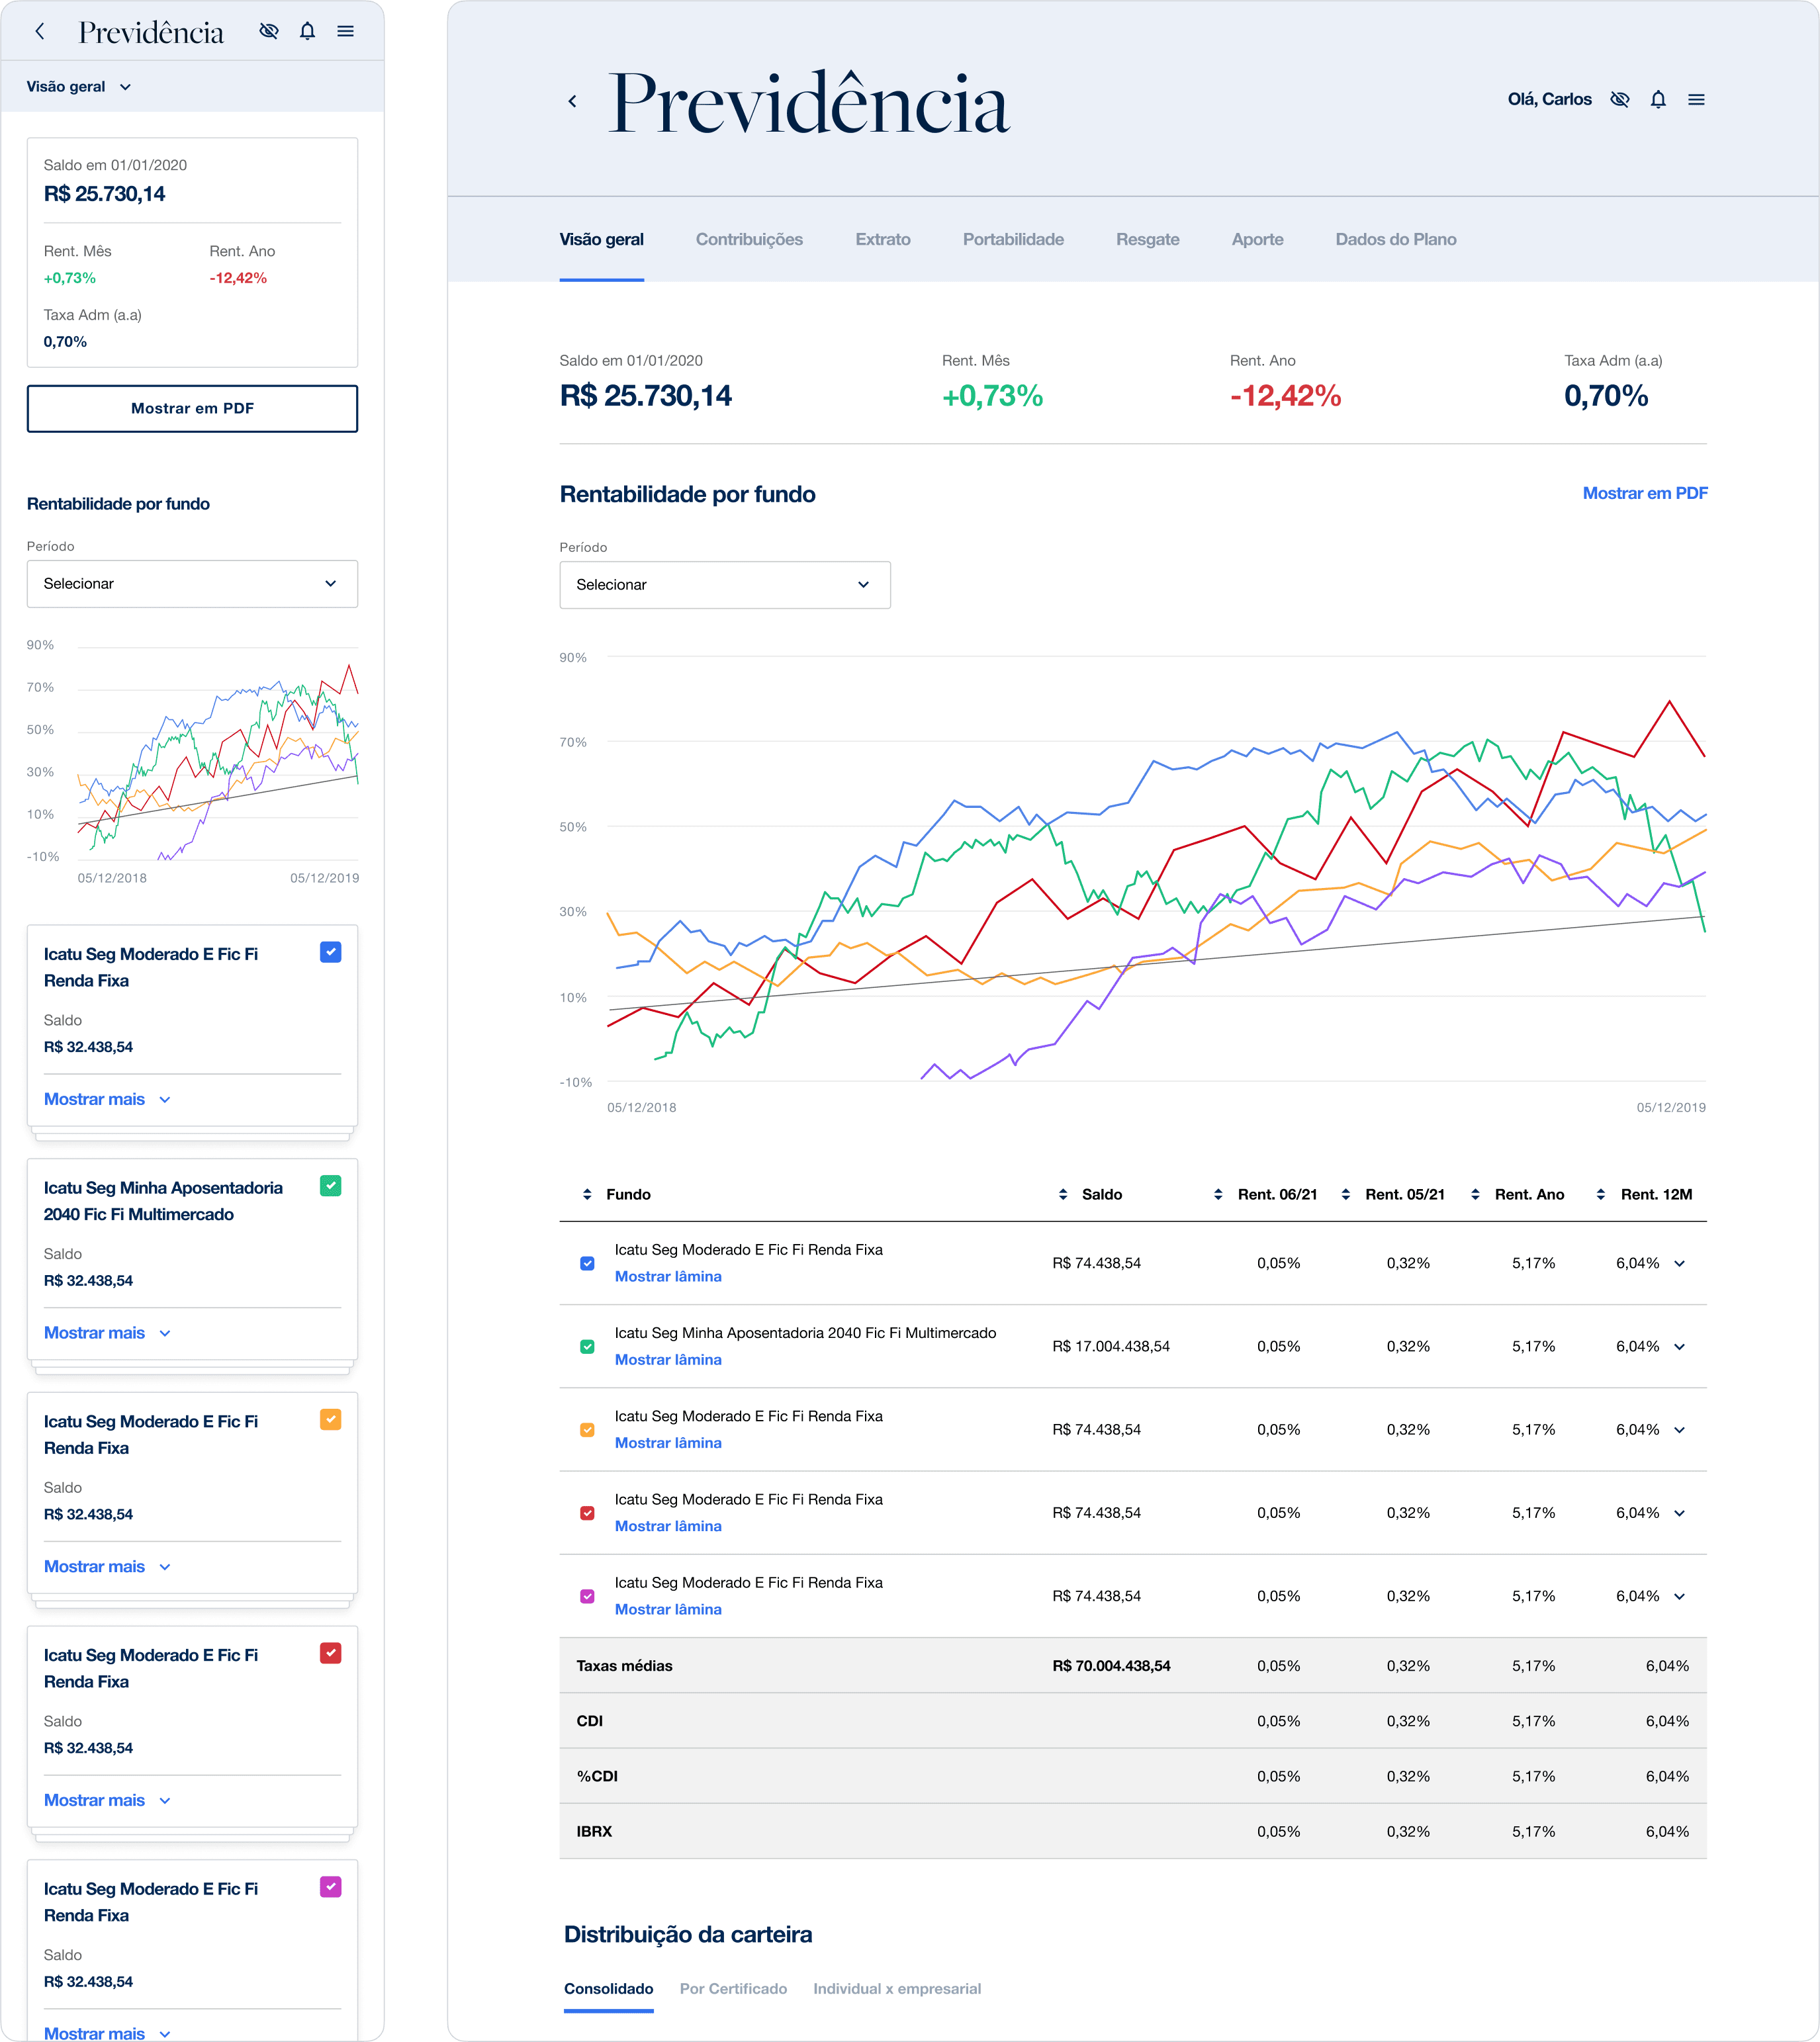Toggle purple checkbox on mobile fund card
This screenshot has height=2042, width=1820.
331,1887
